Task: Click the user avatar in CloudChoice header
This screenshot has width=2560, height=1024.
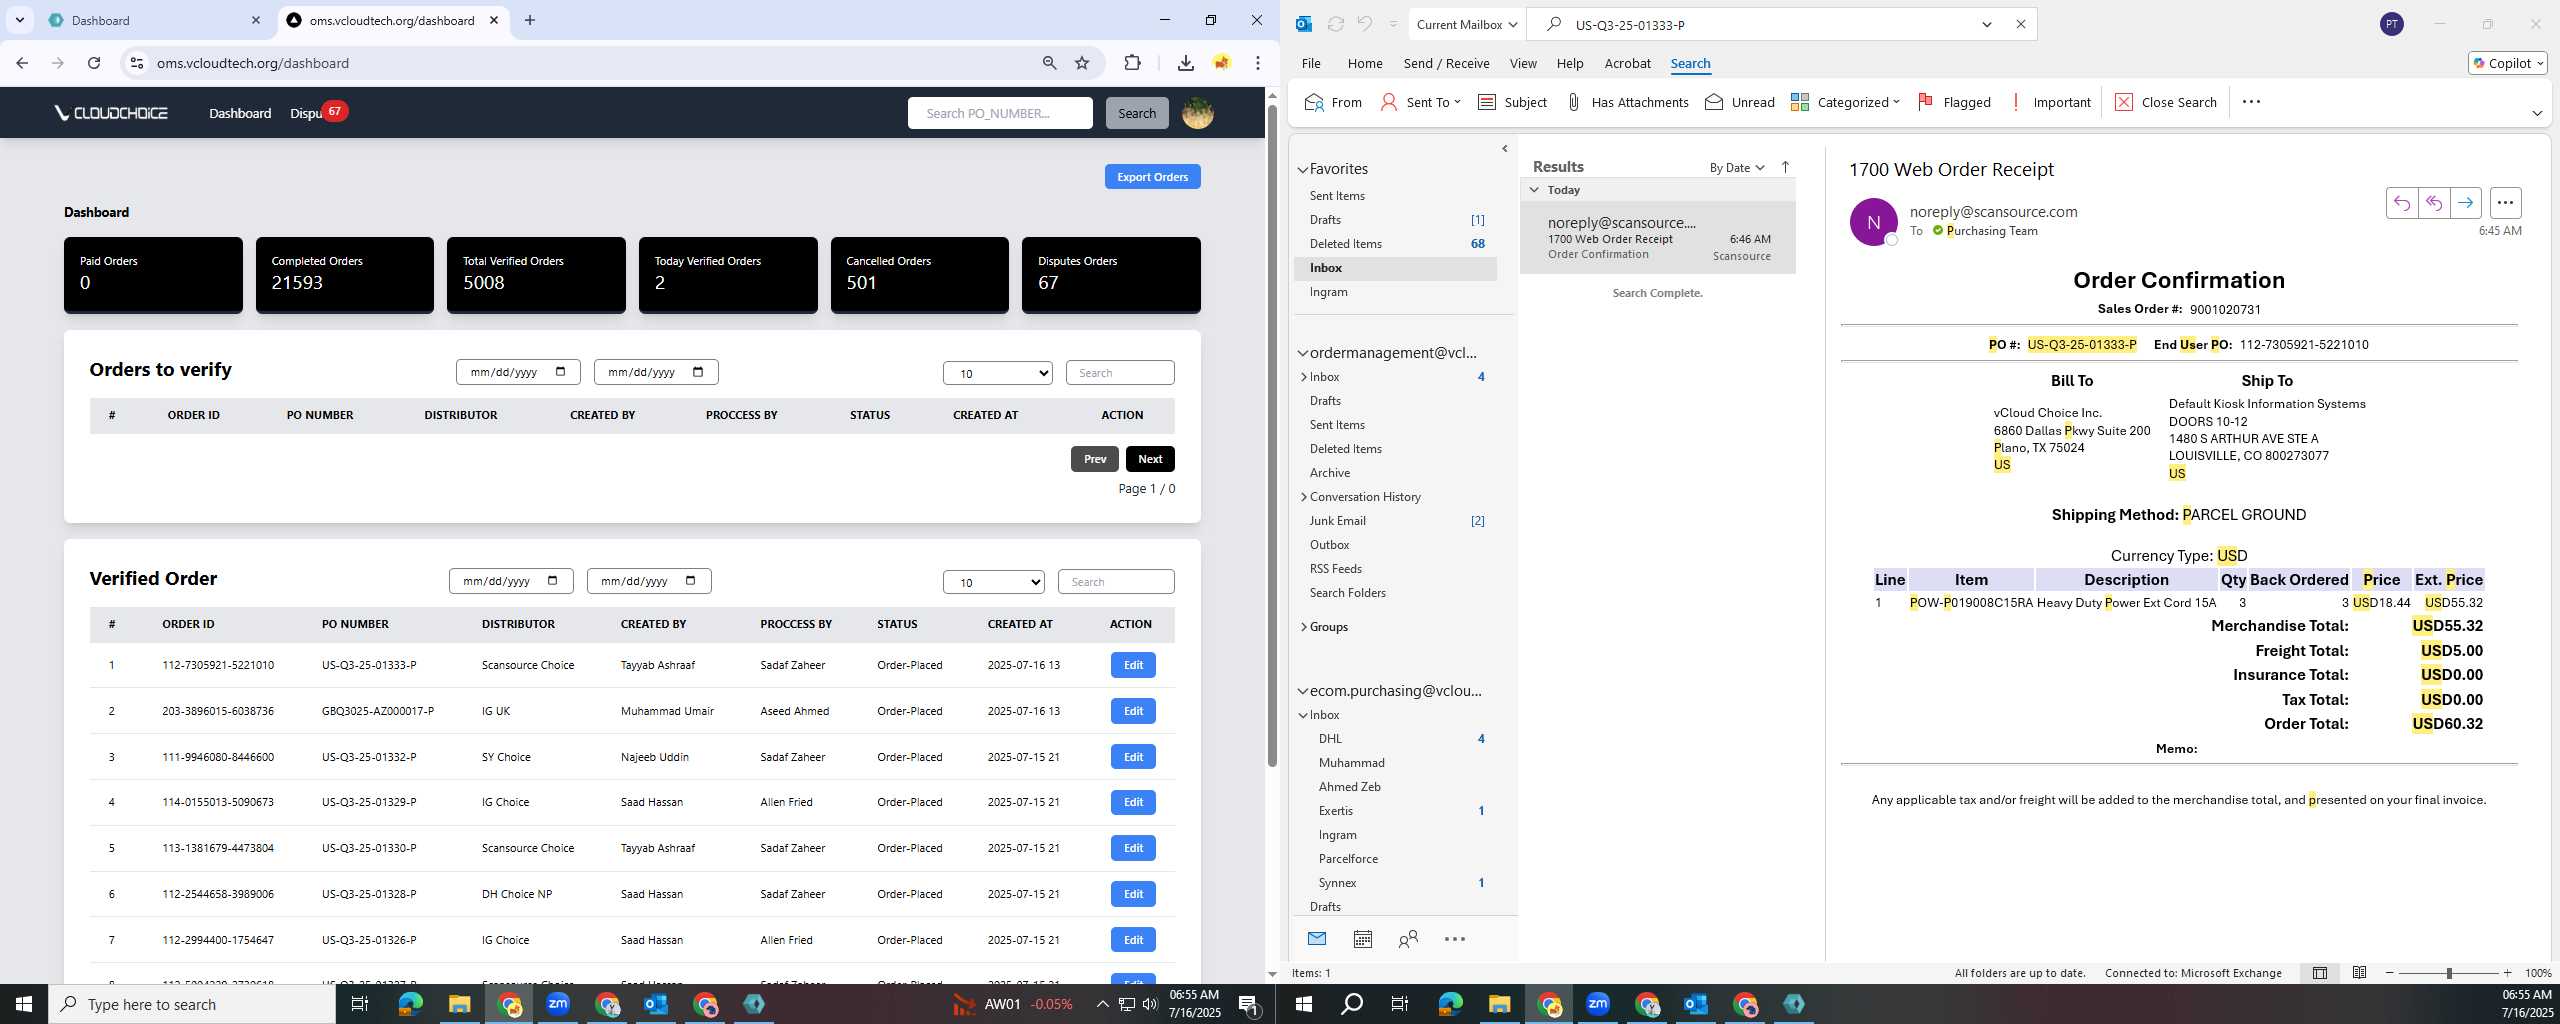Action: (x=1198, y=113)
